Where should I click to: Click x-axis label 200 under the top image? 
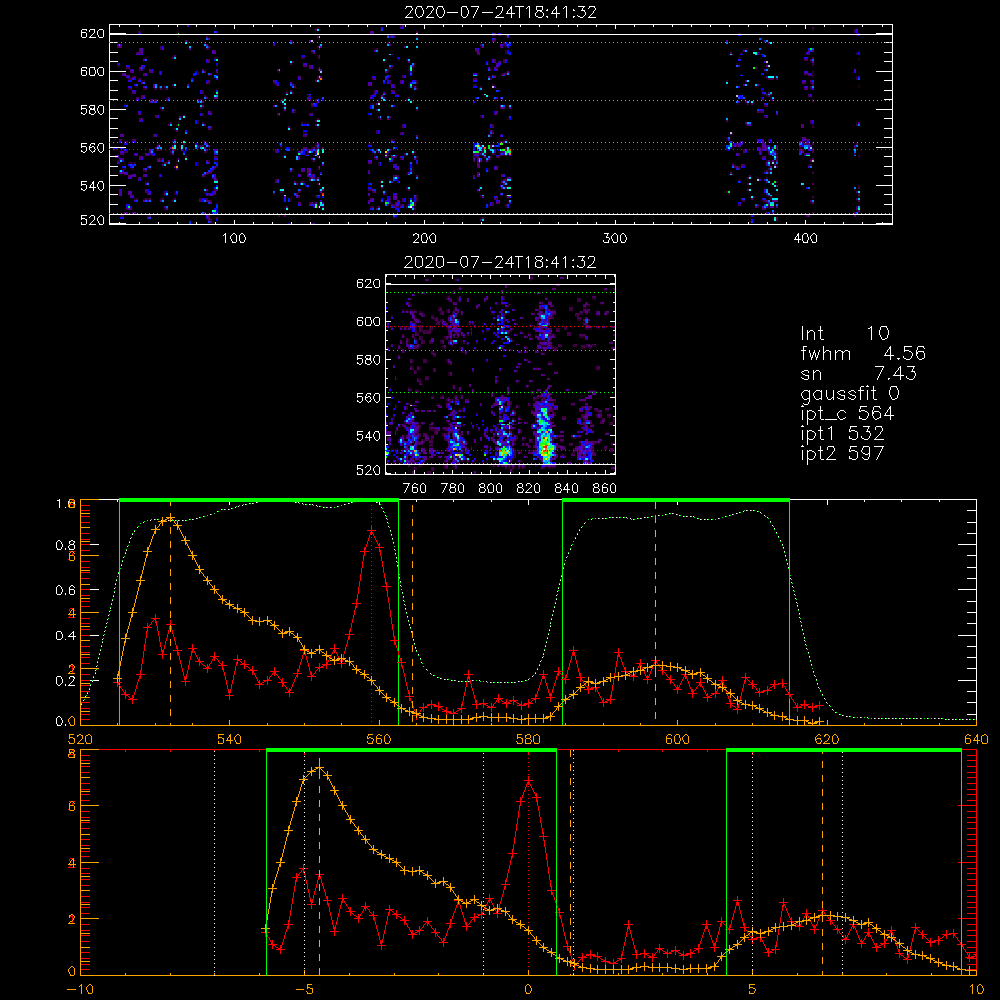click(424, 239)
